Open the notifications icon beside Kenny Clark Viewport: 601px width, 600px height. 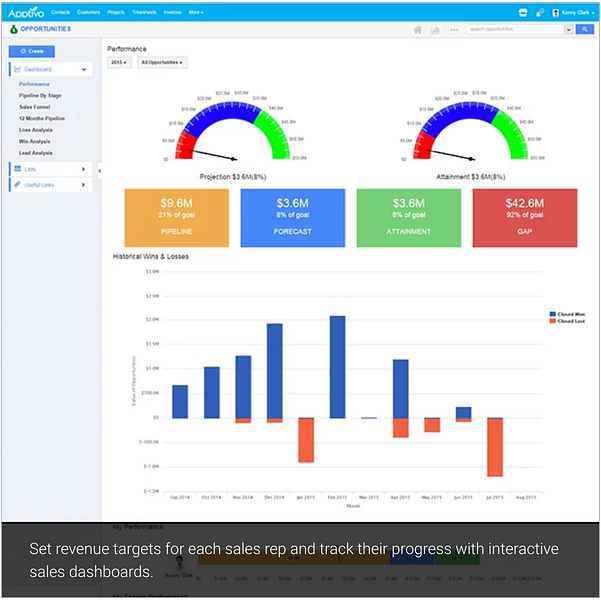(x=540, y=13)
